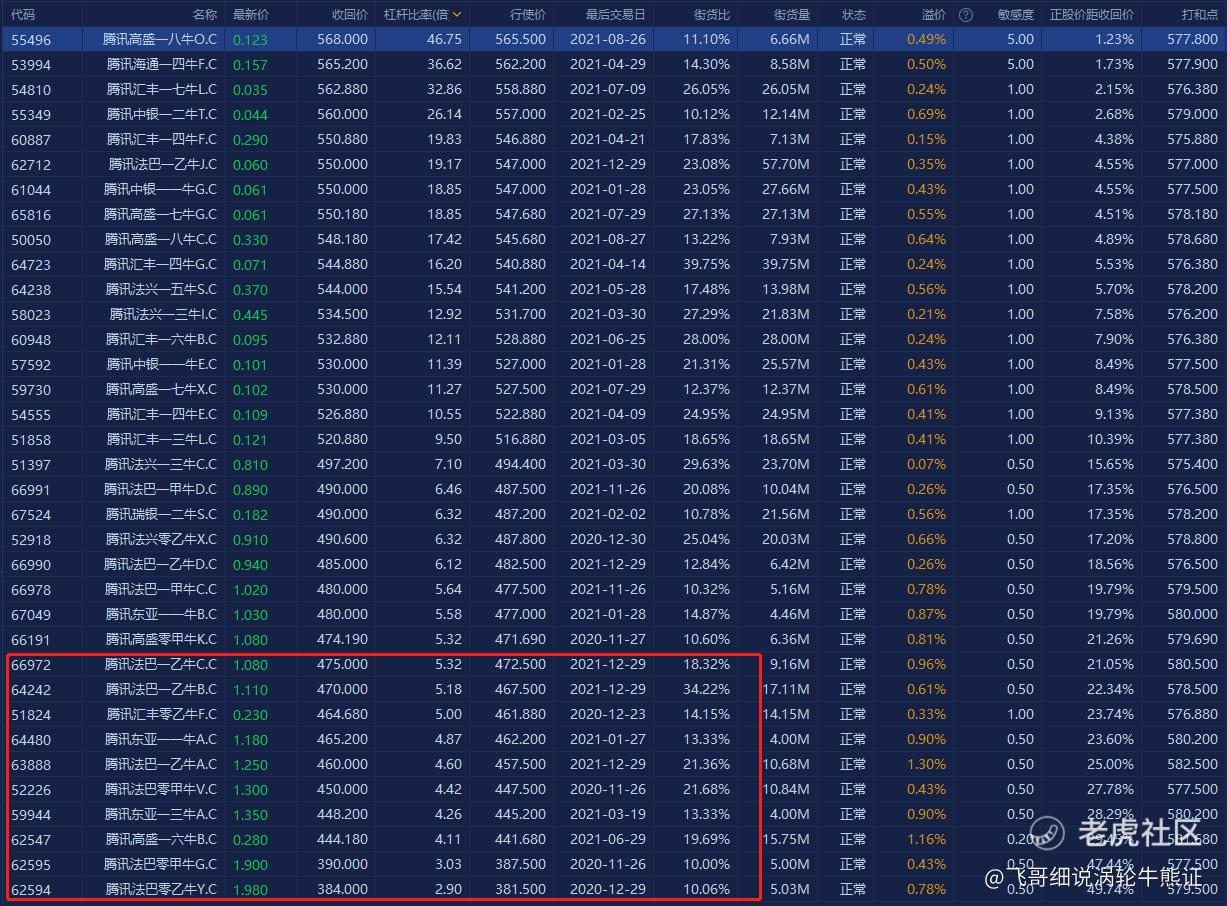1227x906 pixels.
Task: Select code cell 62712
Action: (x=31, y=164)
